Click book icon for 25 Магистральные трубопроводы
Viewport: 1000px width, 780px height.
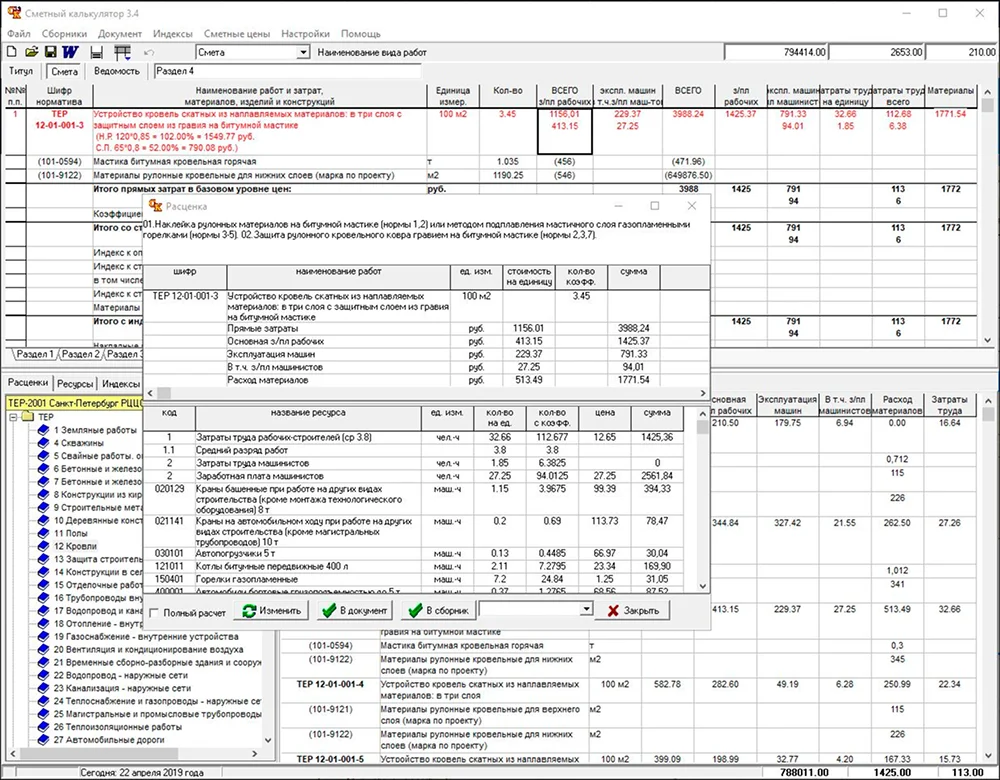coord(43,714)
